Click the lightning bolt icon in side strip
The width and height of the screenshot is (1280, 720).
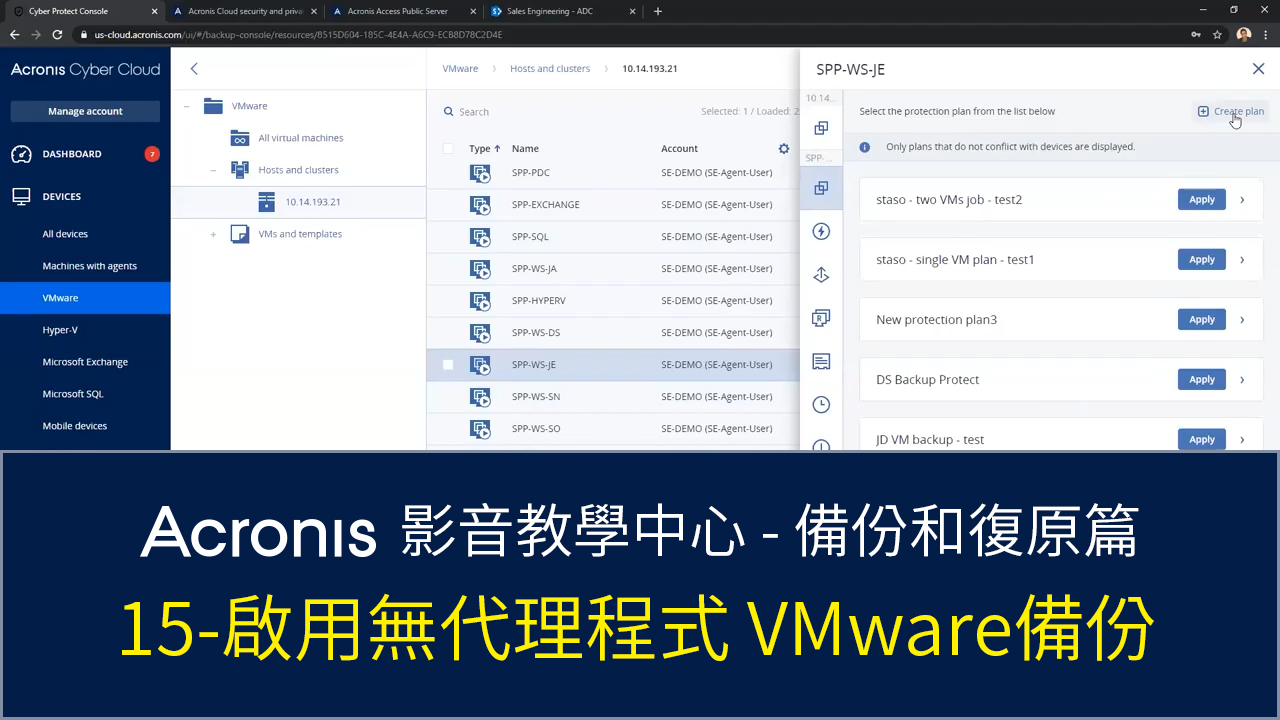[x=821, y=231]
